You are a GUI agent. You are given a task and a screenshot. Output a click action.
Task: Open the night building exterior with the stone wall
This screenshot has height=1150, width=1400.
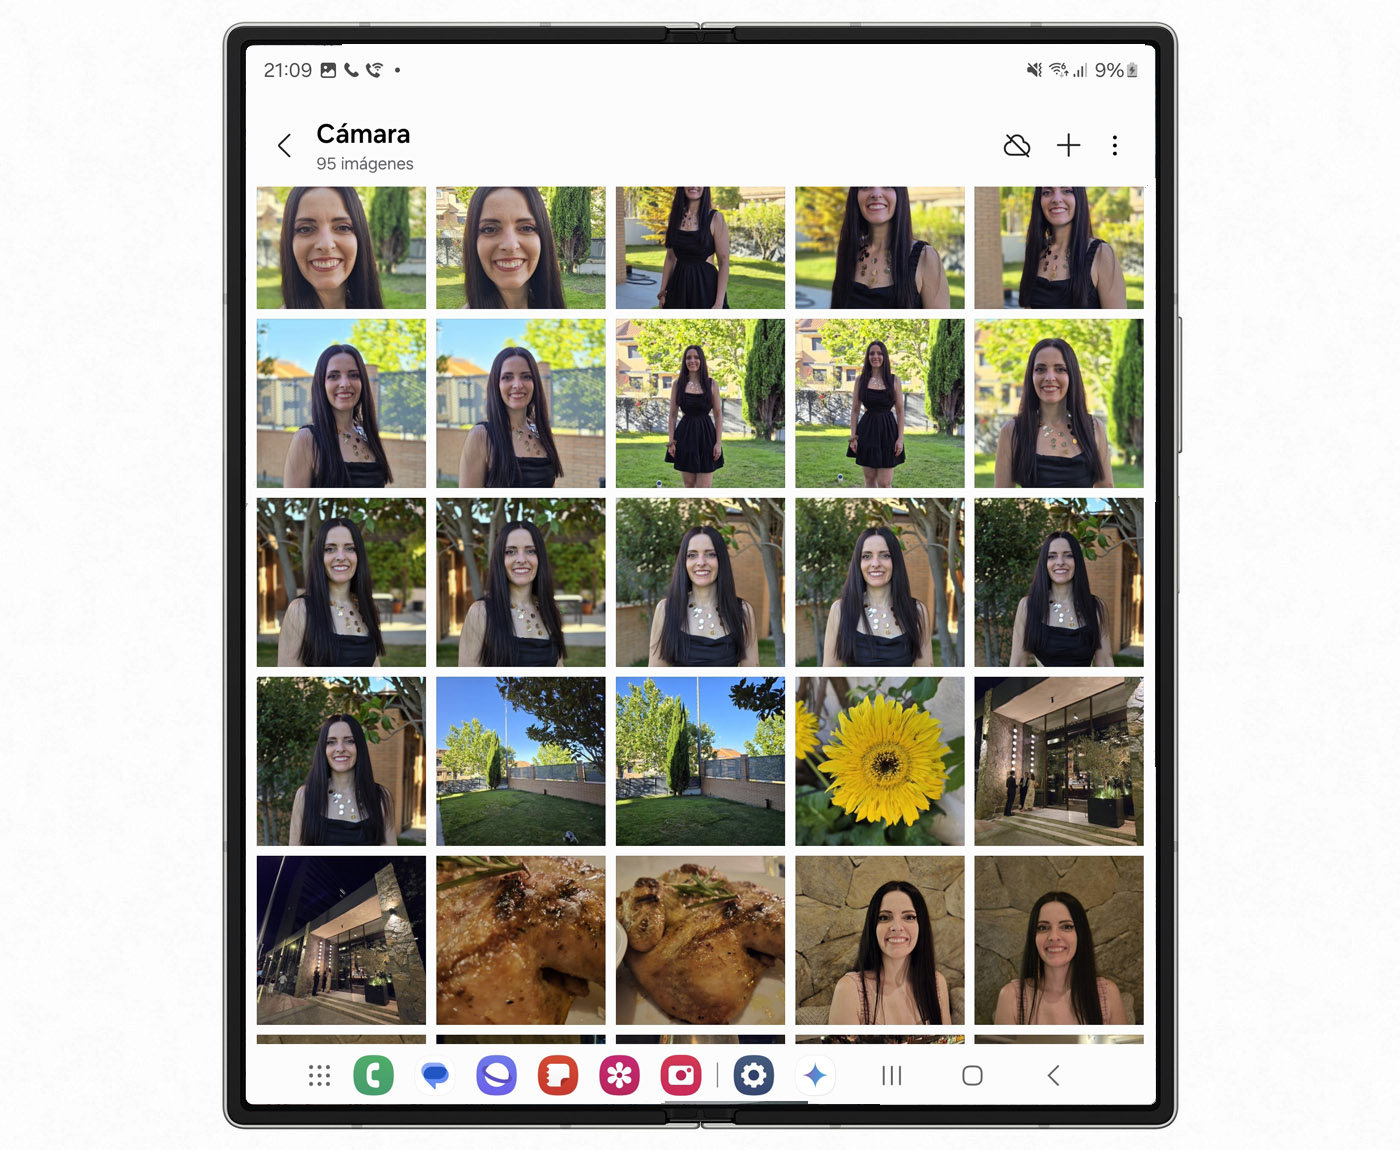[x=341, y=940]
